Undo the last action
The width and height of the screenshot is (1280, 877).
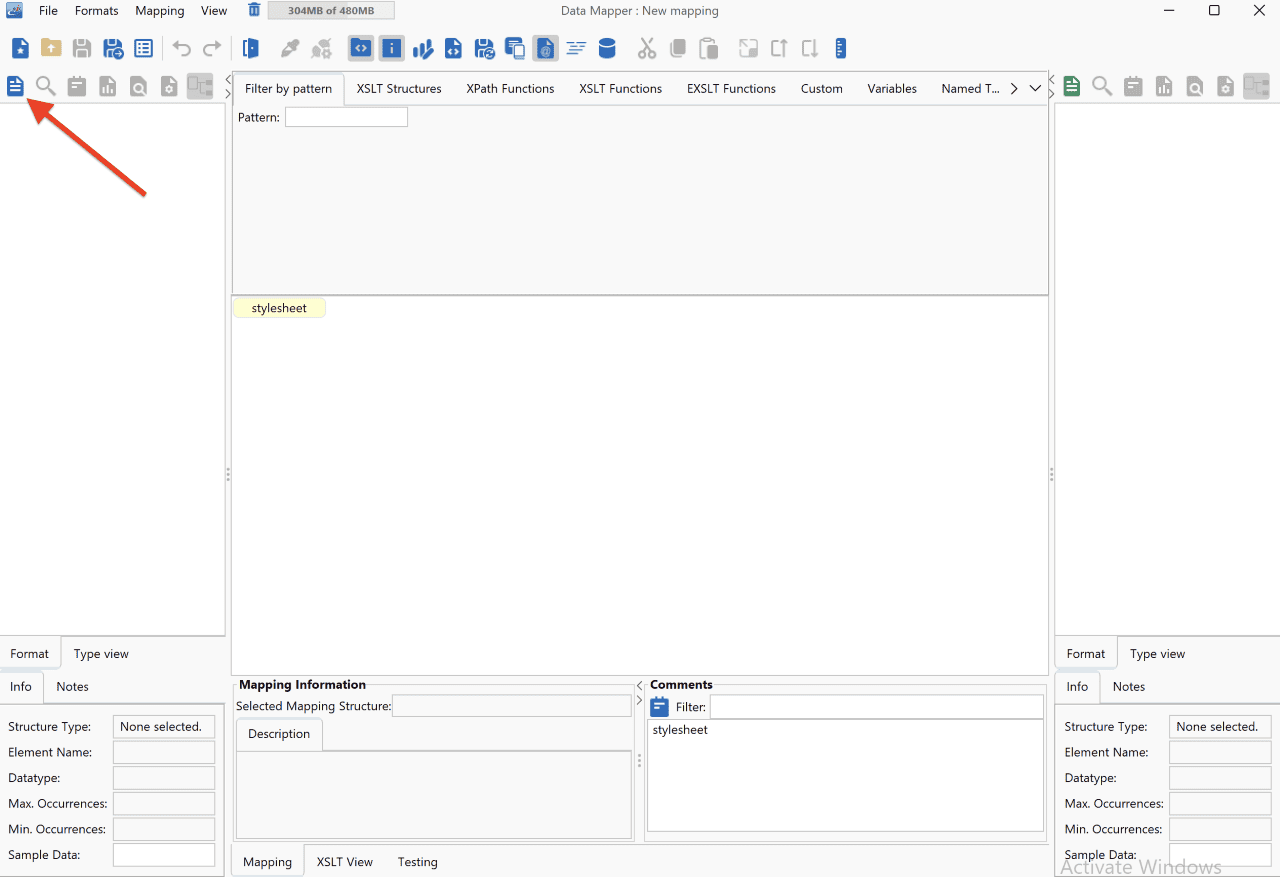click(x=181, y=48)
